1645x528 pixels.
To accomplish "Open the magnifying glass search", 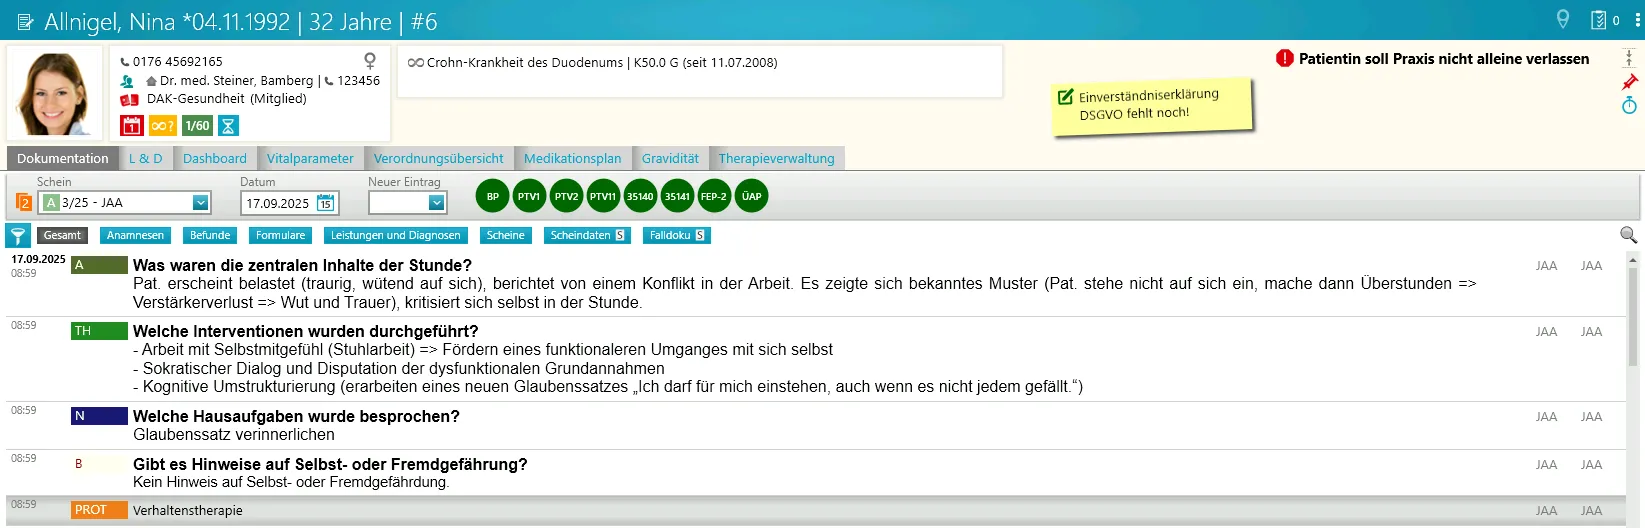I will pos(1628,235).
